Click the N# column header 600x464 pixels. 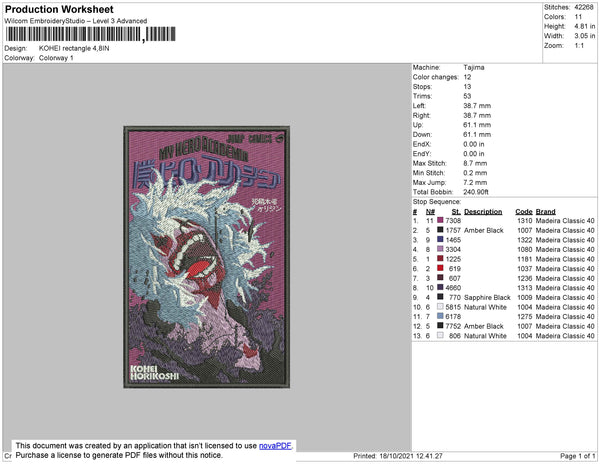[x=430, y=212]
